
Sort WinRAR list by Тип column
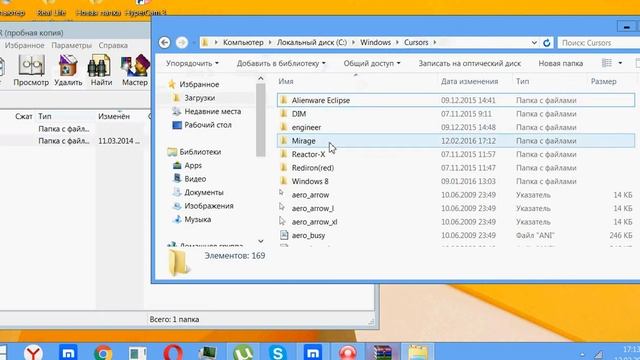pos(45,116)
